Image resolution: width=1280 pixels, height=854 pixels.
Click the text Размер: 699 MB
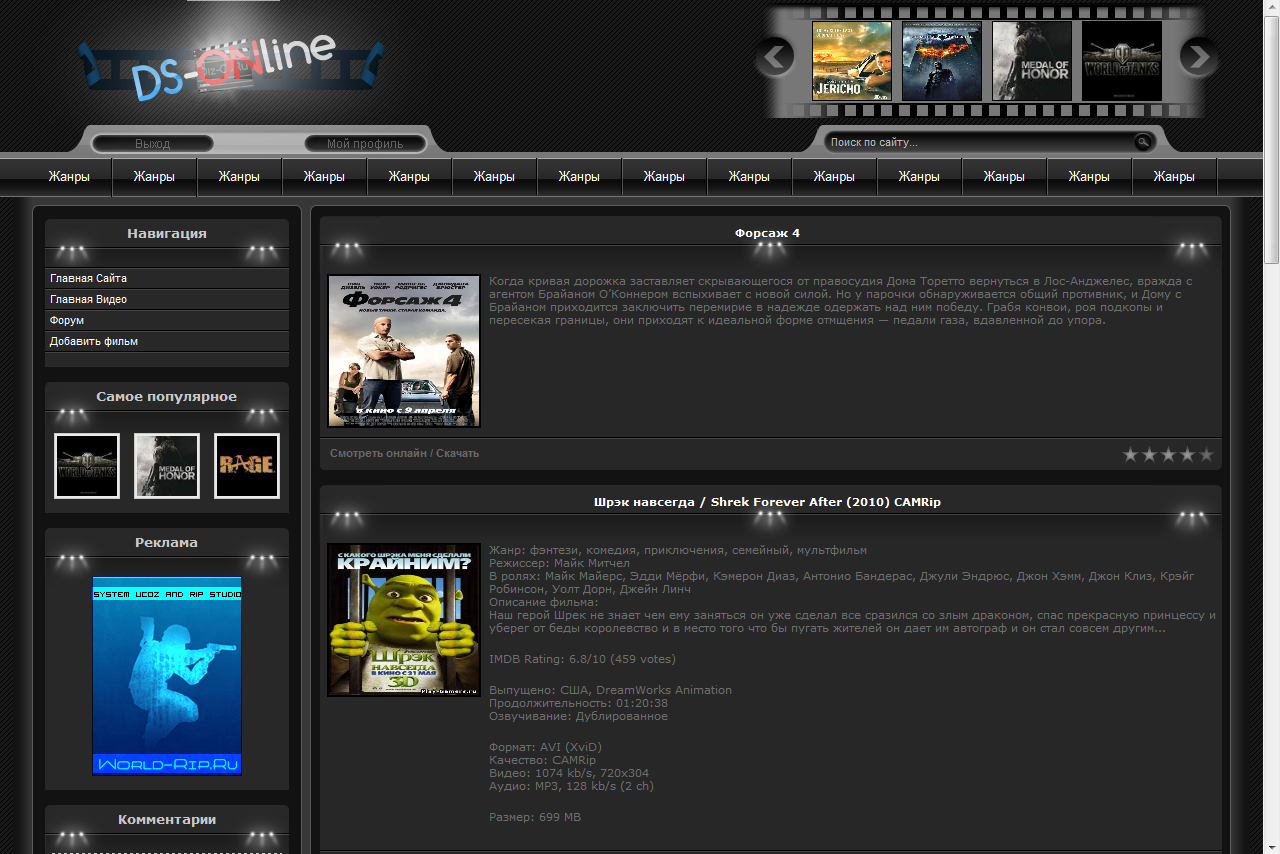coord(535,817)
